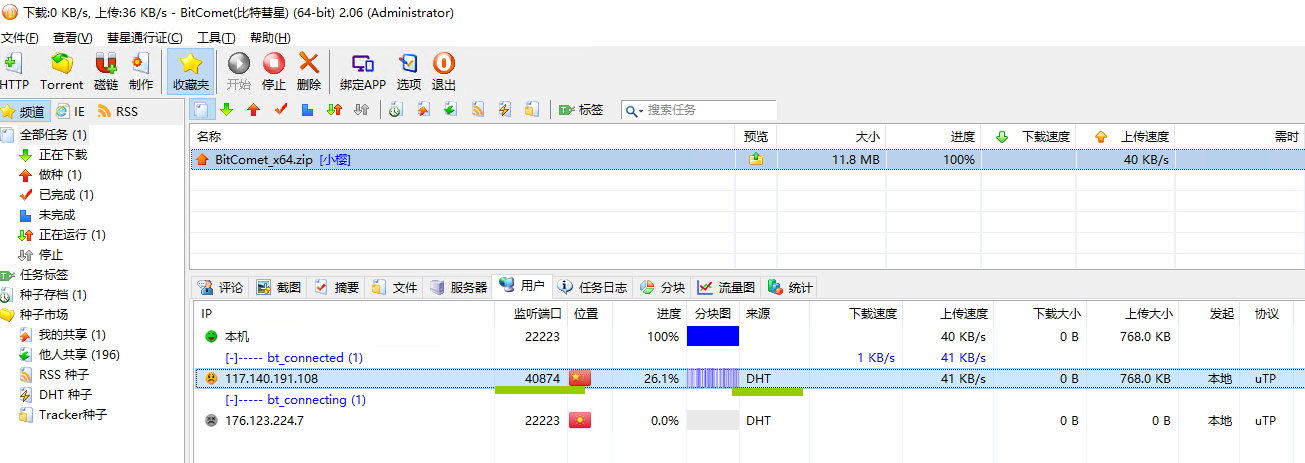The image size is (1305, 463).
Task: Open the 文件(F) menu
Action: [x=20, y=37]
